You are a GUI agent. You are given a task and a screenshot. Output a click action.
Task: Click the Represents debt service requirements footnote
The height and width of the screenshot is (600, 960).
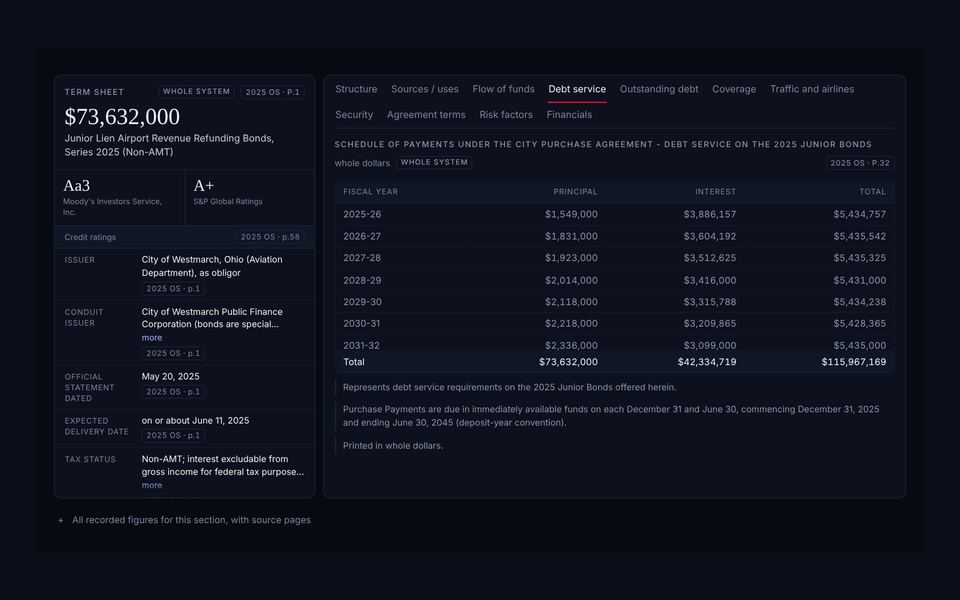click(509, 388)
